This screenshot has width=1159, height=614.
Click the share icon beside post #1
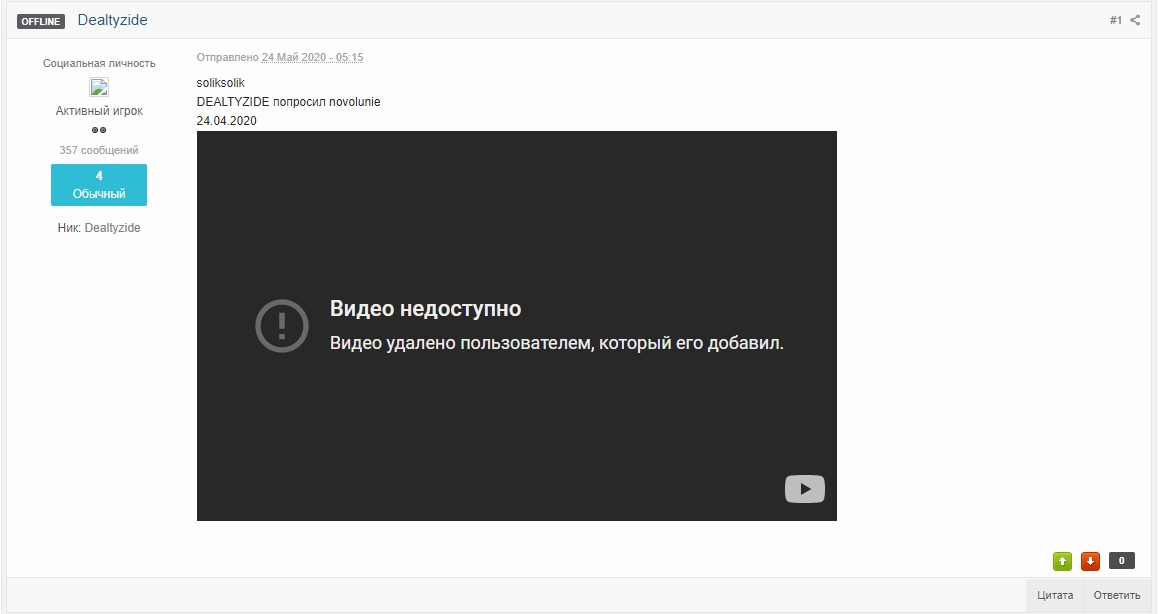pos(1135,20)
